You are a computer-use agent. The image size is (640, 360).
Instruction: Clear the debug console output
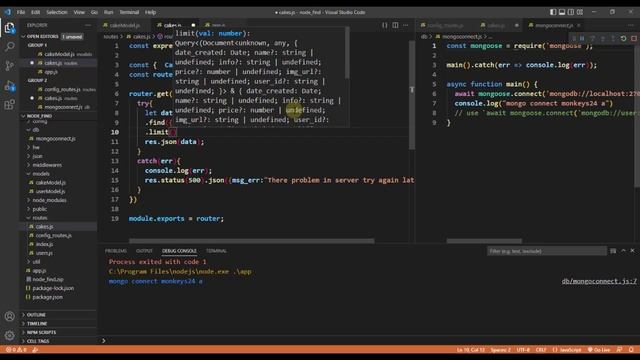(x=613, y=251)
